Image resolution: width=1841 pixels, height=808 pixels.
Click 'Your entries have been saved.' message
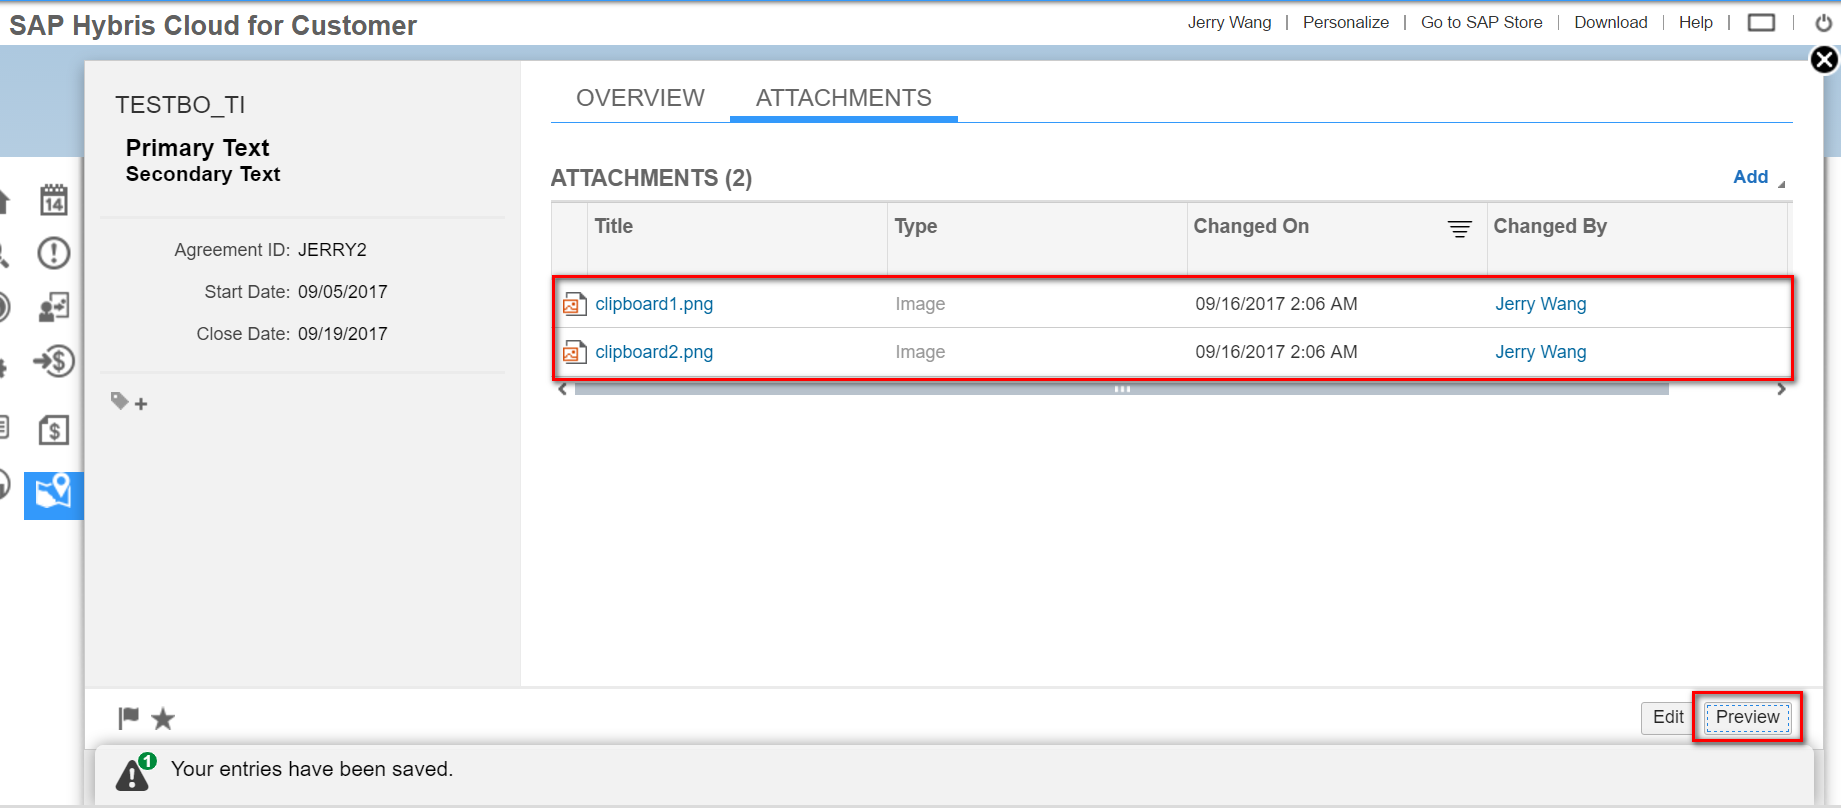312,769
